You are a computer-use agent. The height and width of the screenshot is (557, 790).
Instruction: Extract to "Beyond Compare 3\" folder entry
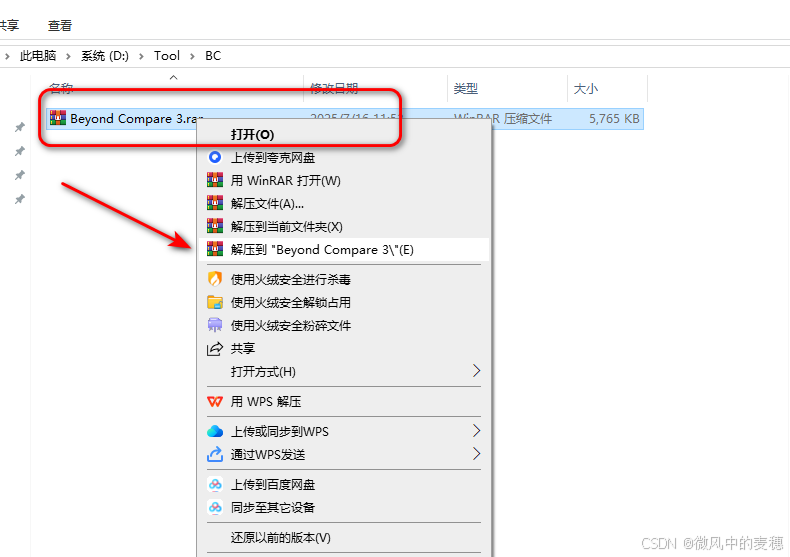point(344,249)
